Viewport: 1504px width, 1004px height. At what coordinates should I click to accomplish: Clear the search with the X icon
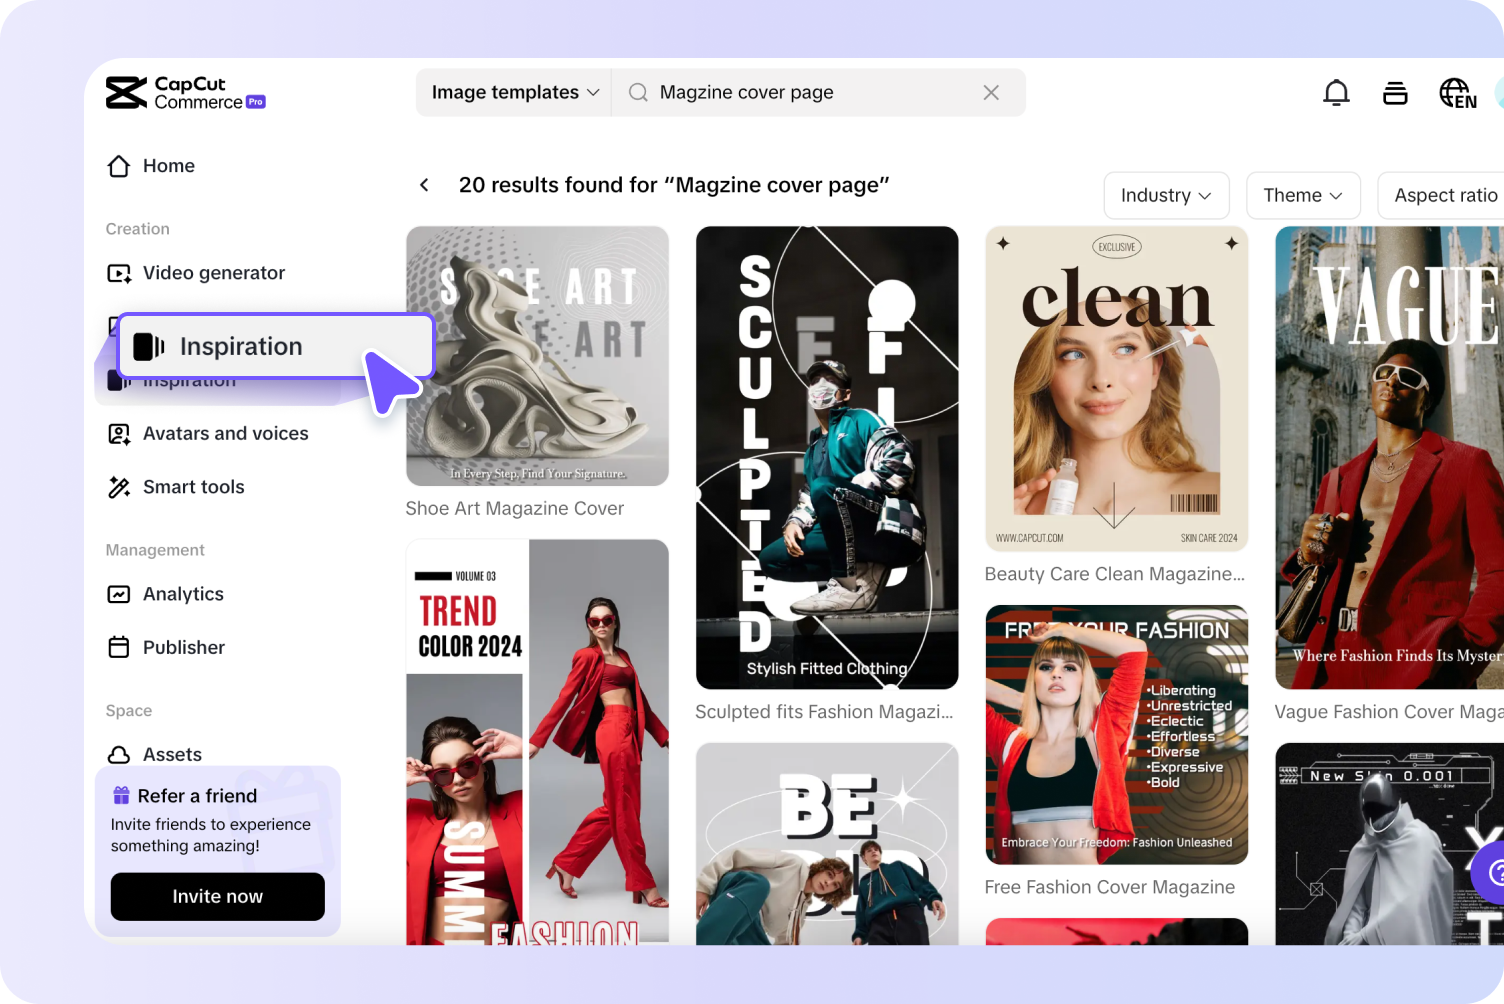click(990, 92)
